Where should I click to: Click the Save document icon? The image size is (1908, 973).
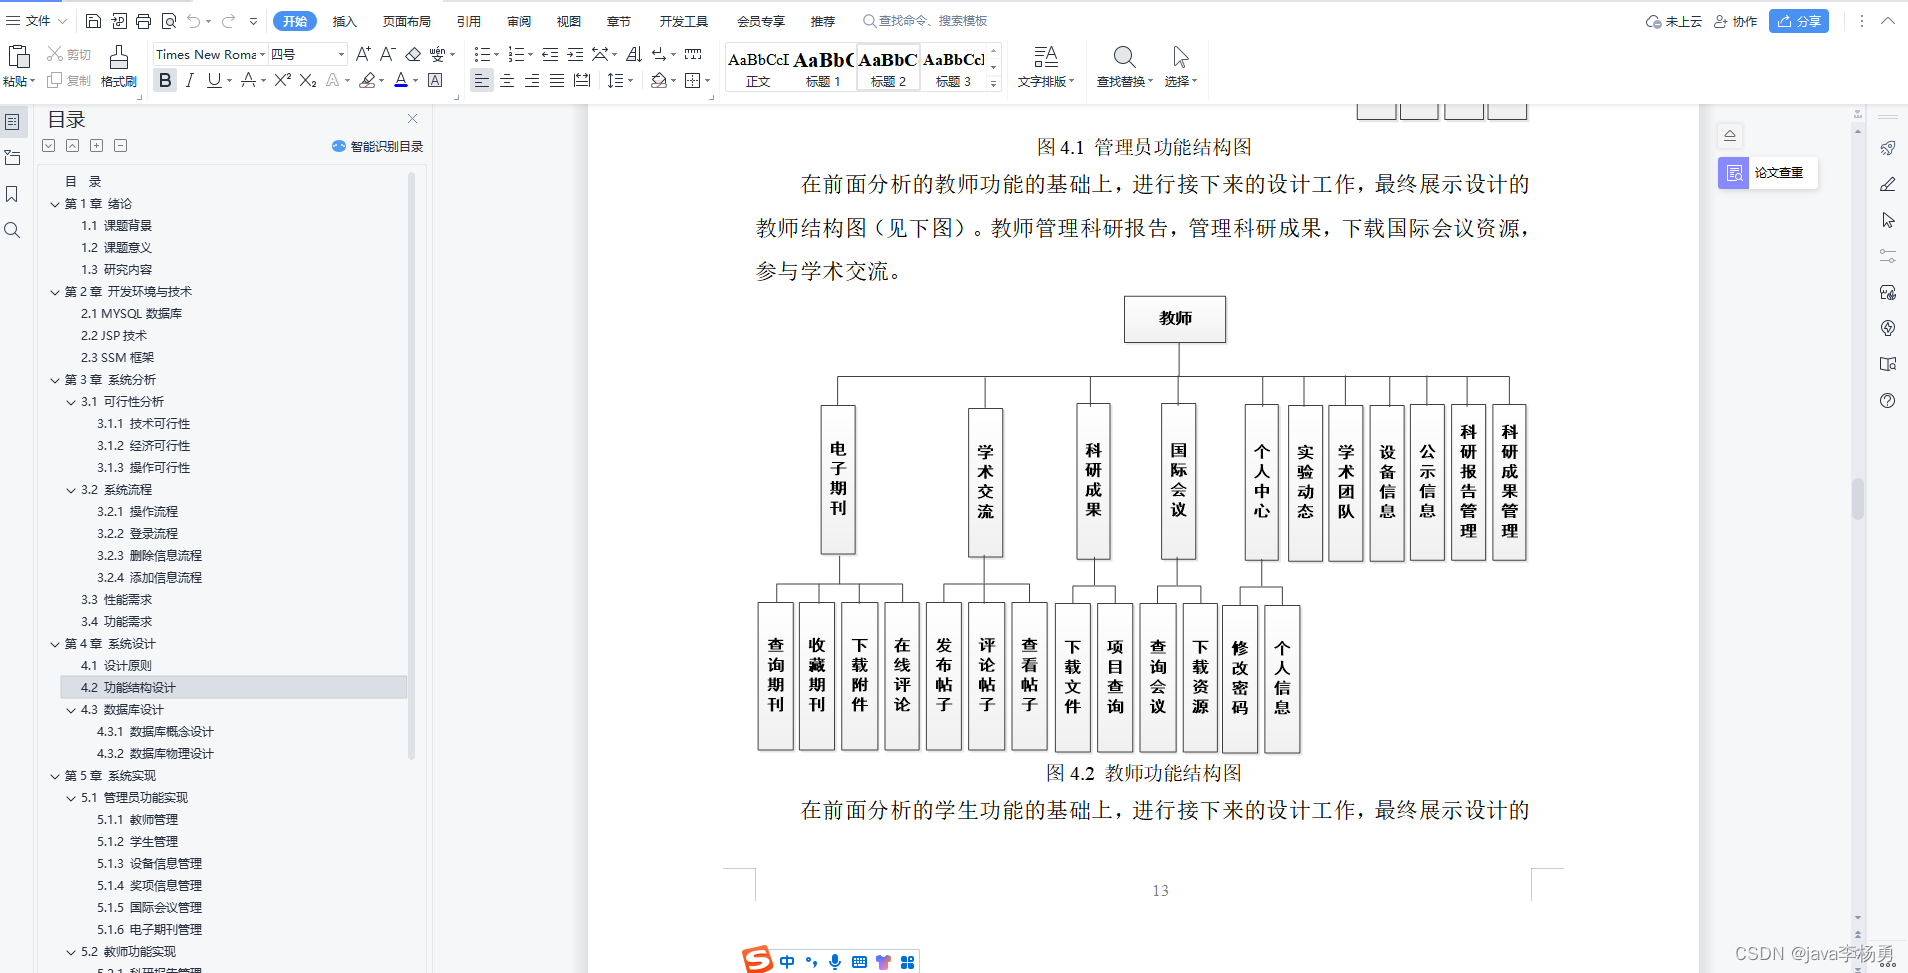coord(93,21)
